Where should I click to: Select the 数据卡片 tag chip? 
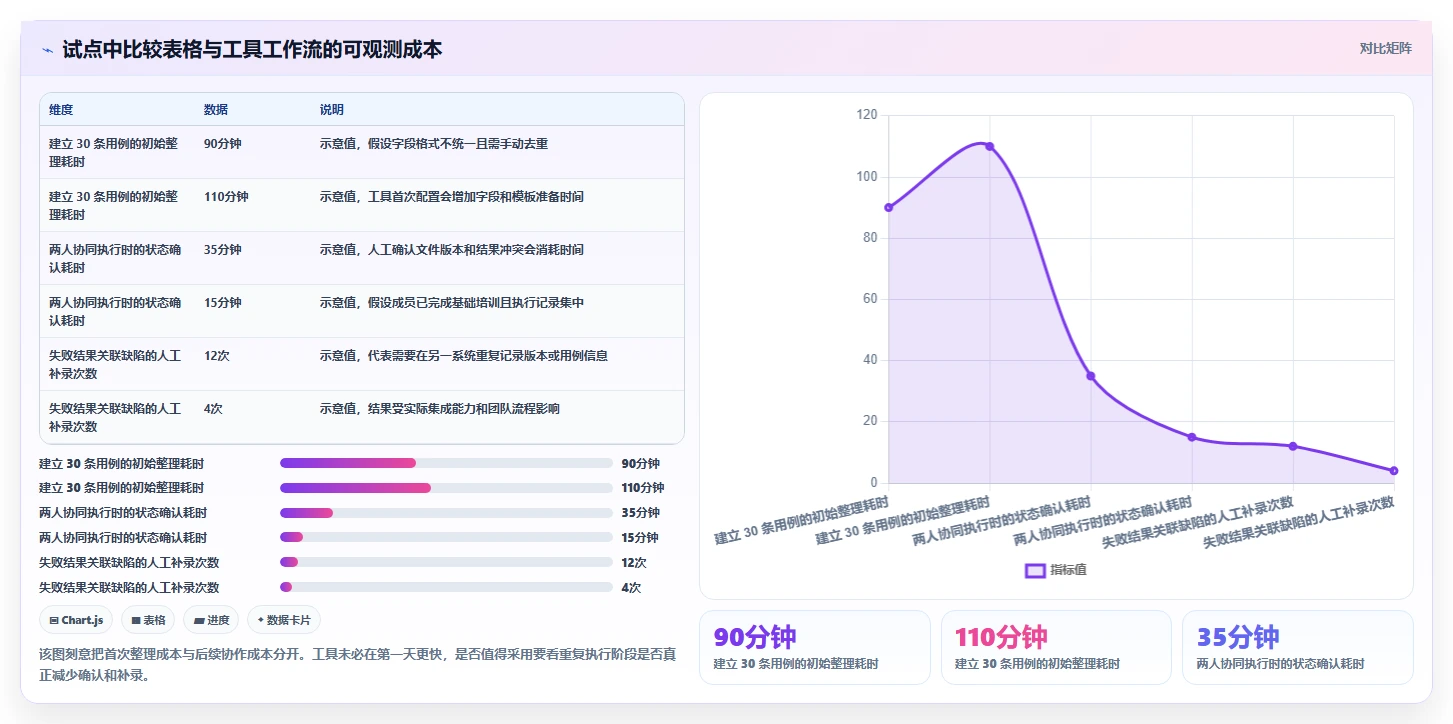coord(284,620)
